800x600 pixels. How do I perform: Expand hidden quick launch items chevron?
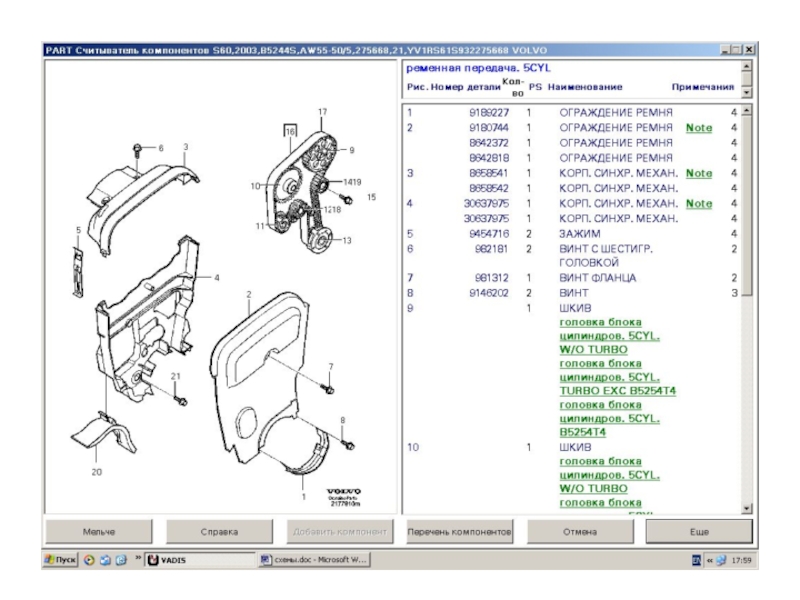point(138,558)
